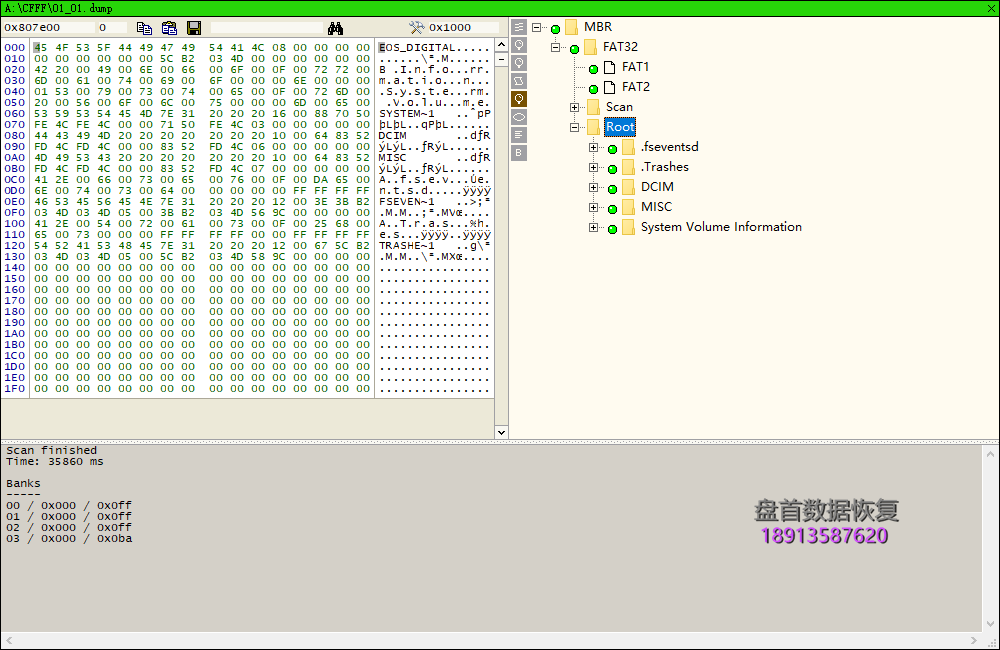Toggle the green indicator next to FAT1
This screenshot has width=1000, height=650.
click(x=593, y=67)
